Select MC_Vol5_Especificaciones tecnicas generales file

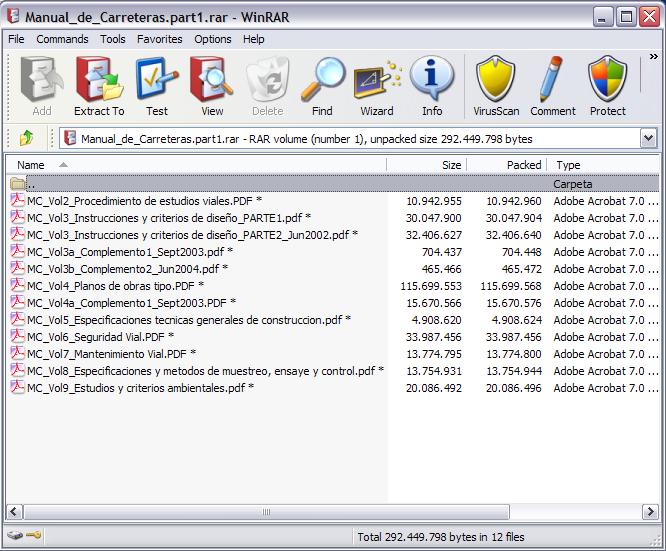(189, 320)
